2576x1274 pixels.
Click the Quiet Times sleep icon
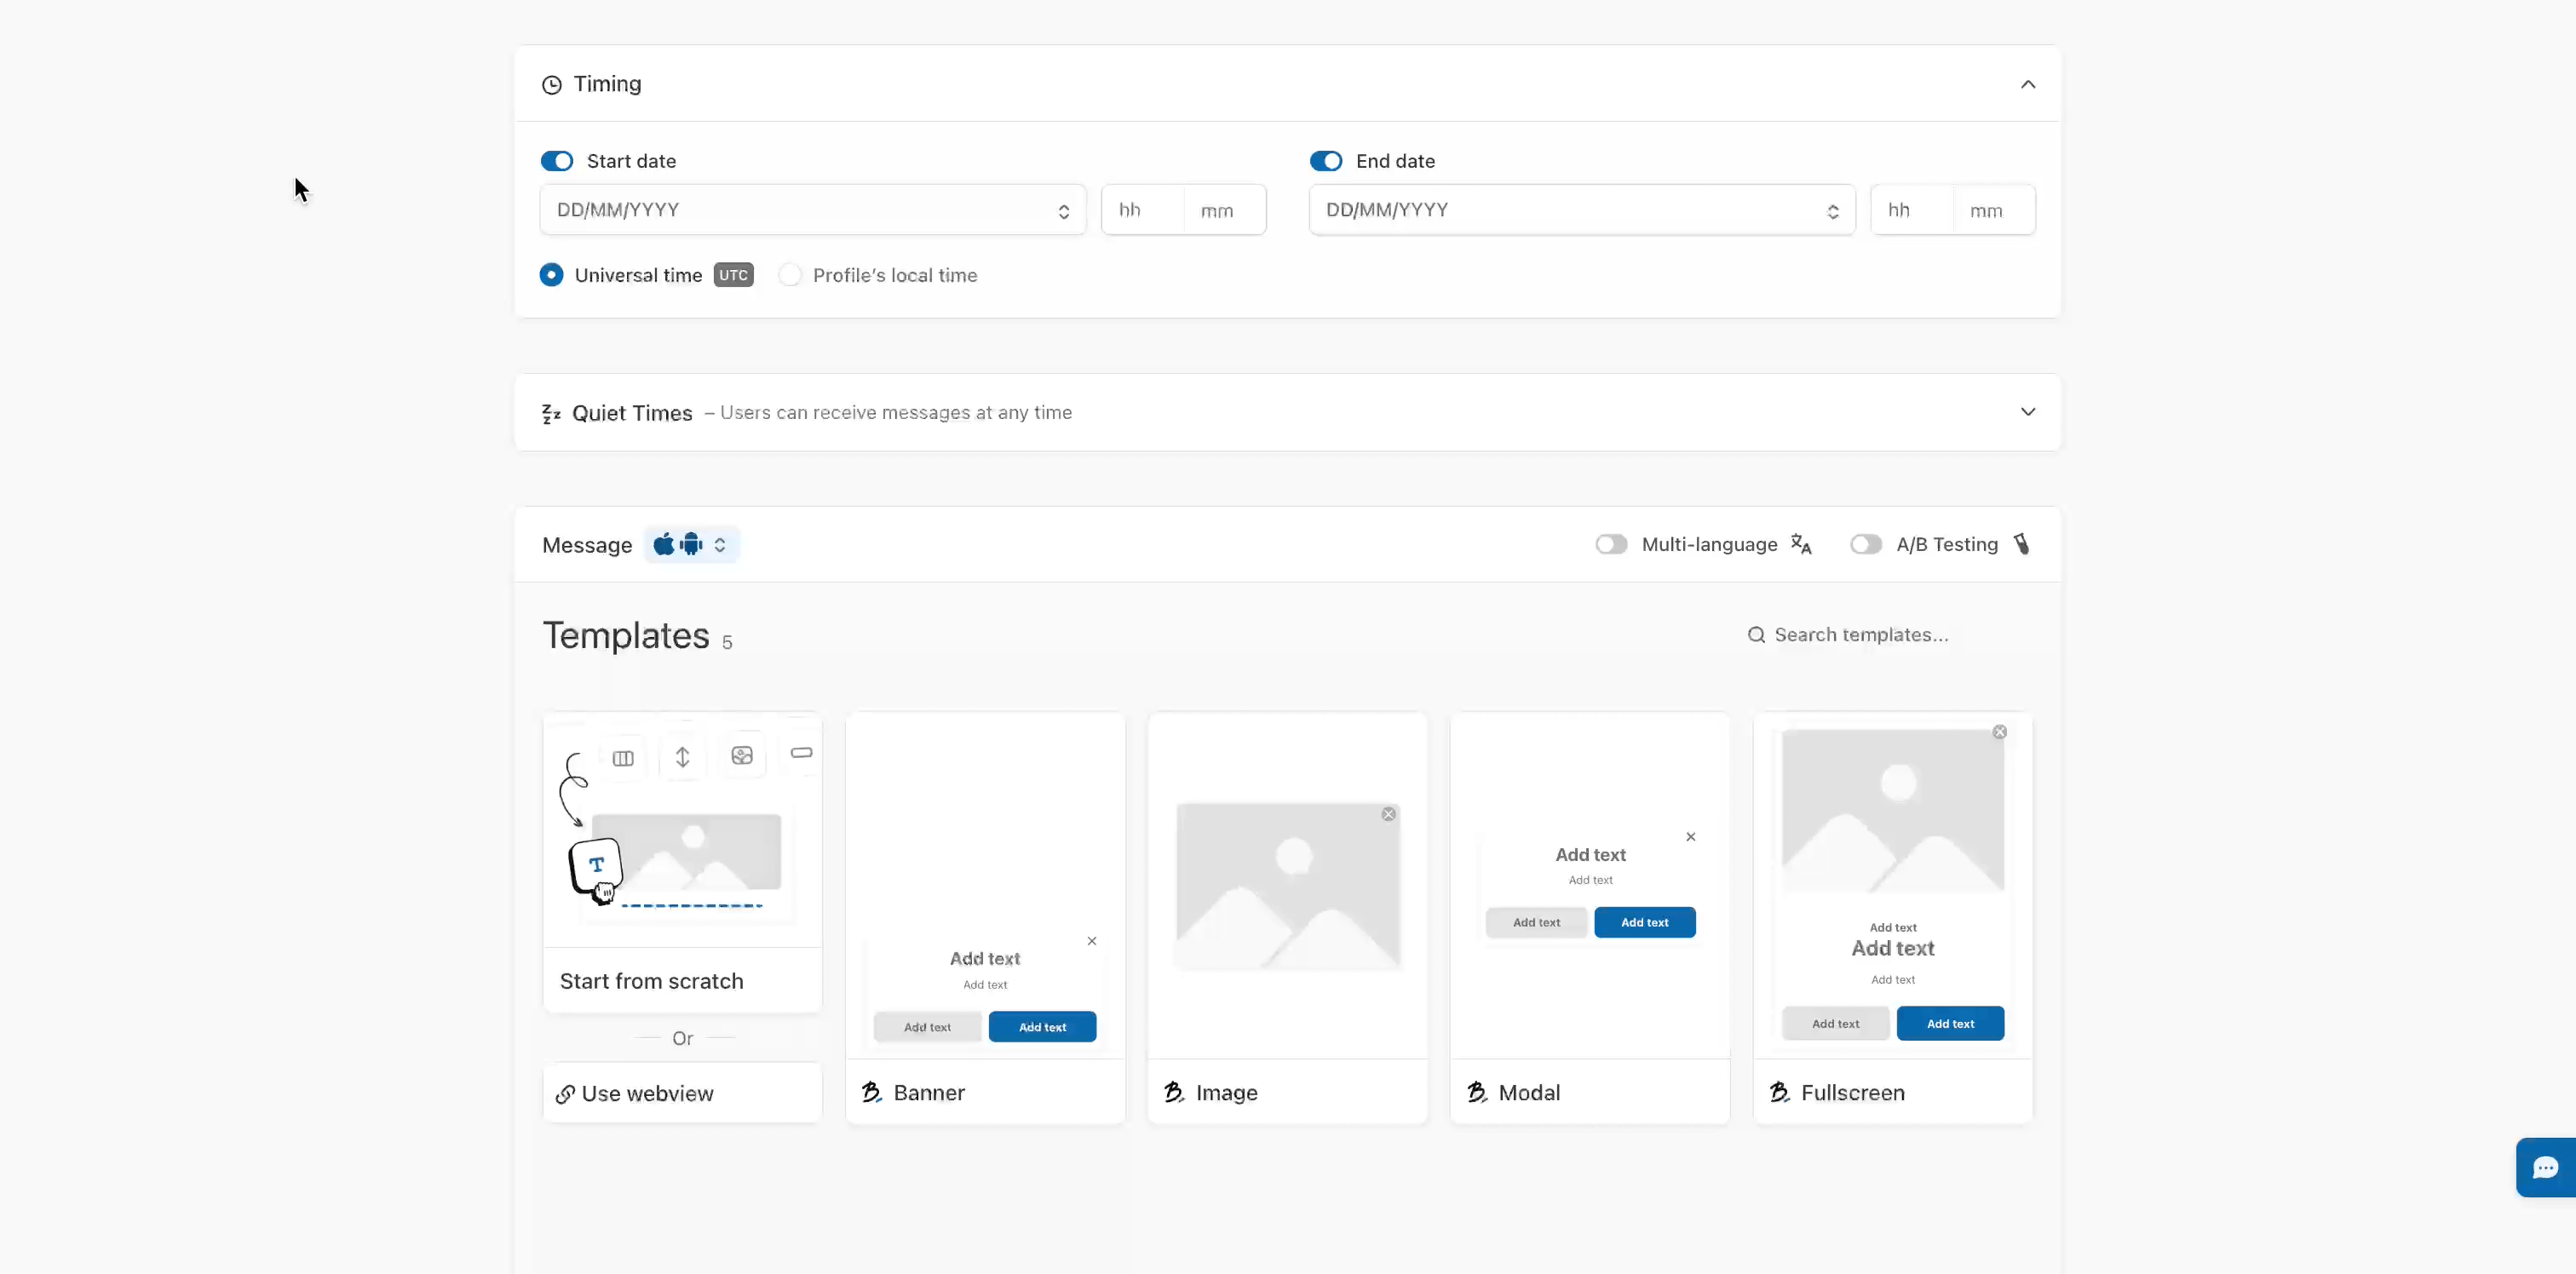click(x=551, y=413)
